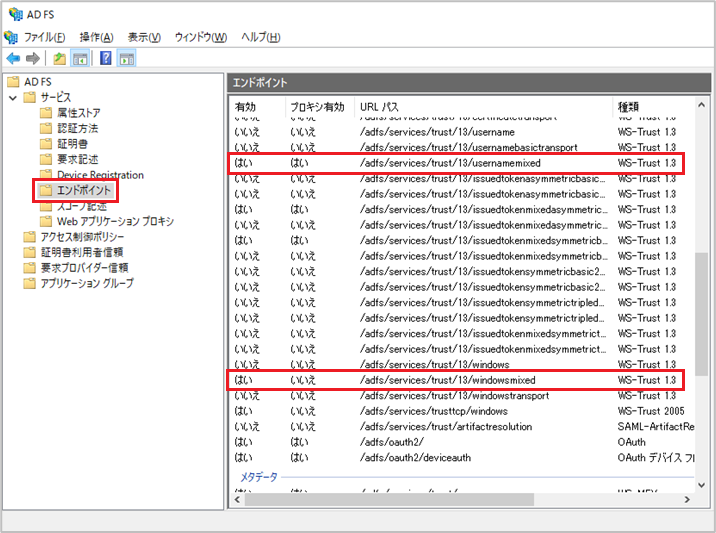The width and height of the screenshot is (716, 533).
Task: Click the horizontal scrollbar left arrow
Action: (237, 500)
